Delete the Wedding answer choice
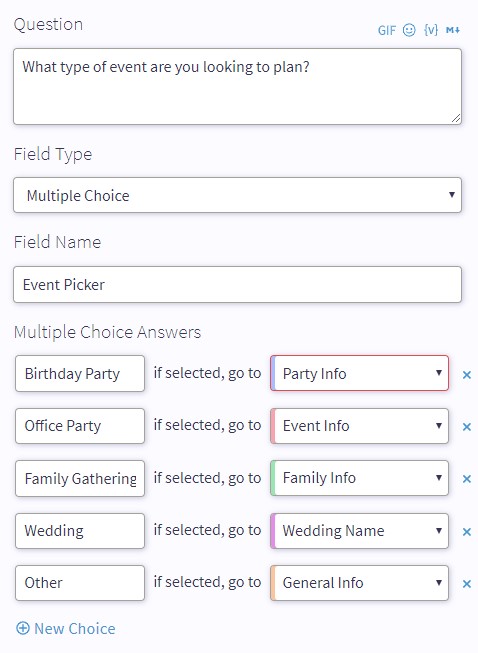 (x=467, y=532)
